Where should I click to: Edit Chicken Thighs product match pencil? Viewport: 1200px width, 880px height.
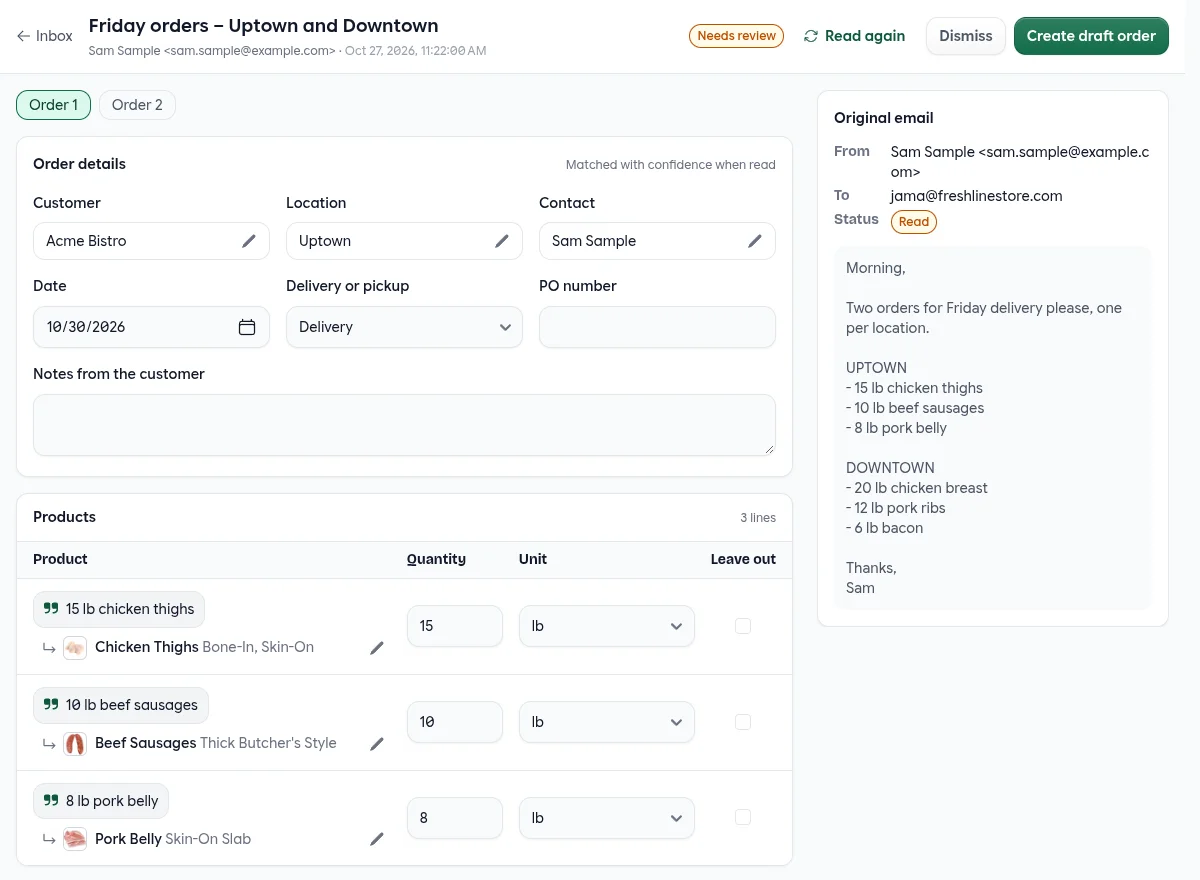pos(377,648)
